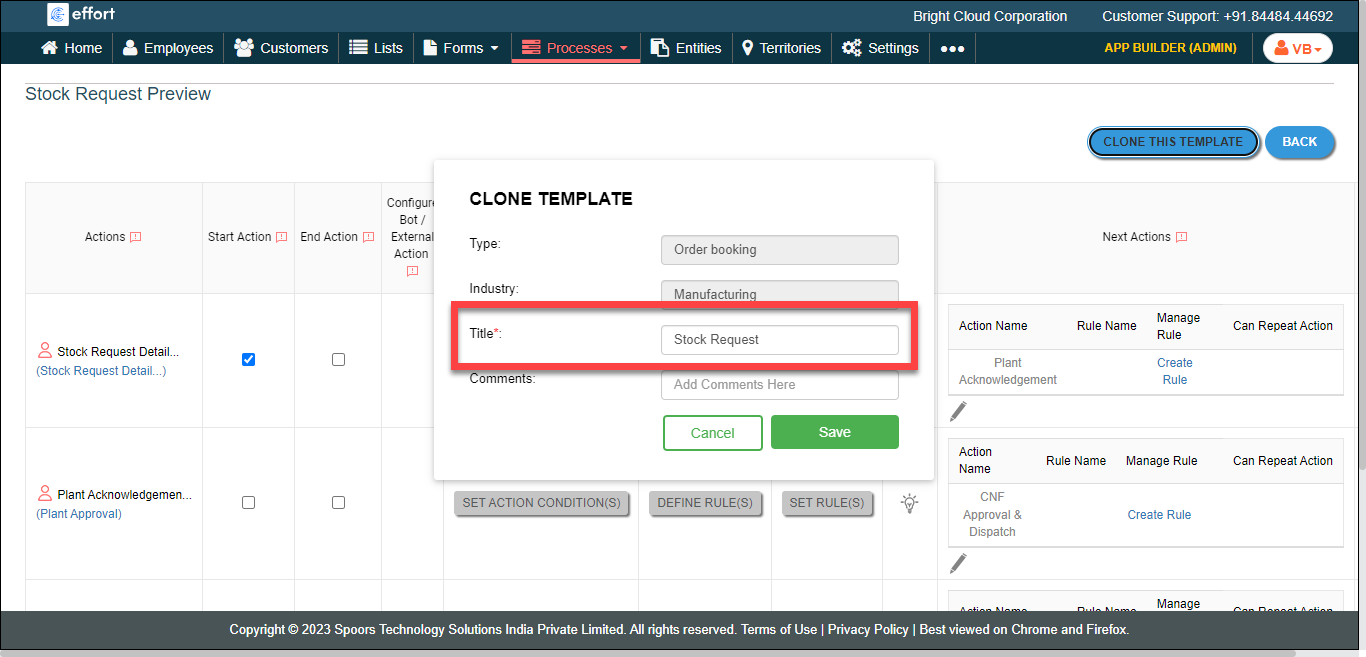
Task: Click pencil edit icon under CNF Approval
Action: pyautogui.click(x=958, y=563)
